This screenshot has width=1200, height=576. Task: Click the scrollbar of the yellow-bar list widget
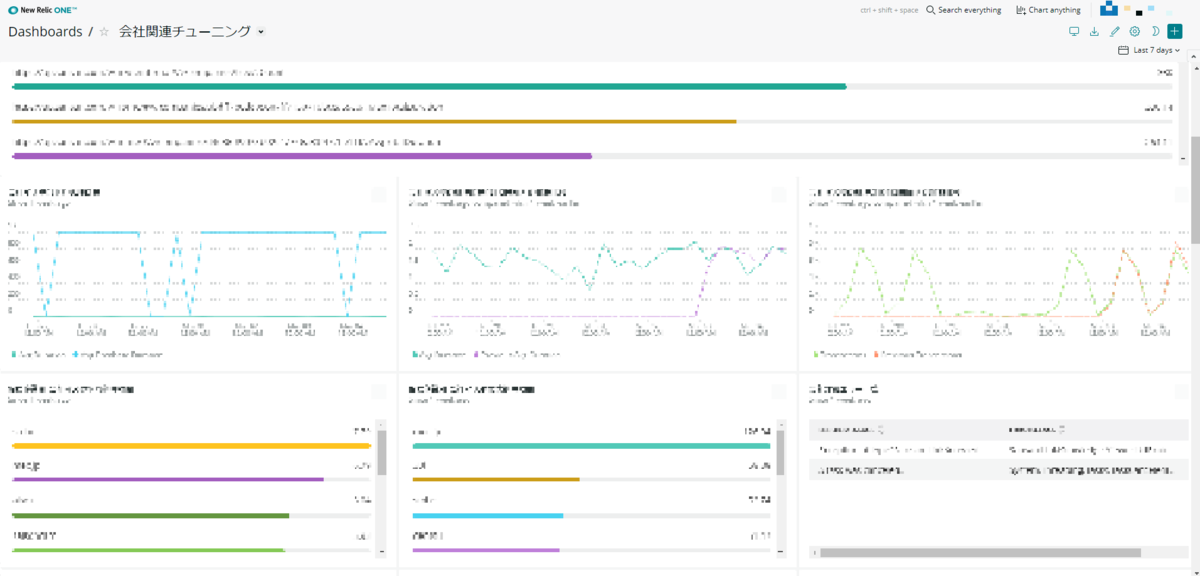(x=381, y=453)
